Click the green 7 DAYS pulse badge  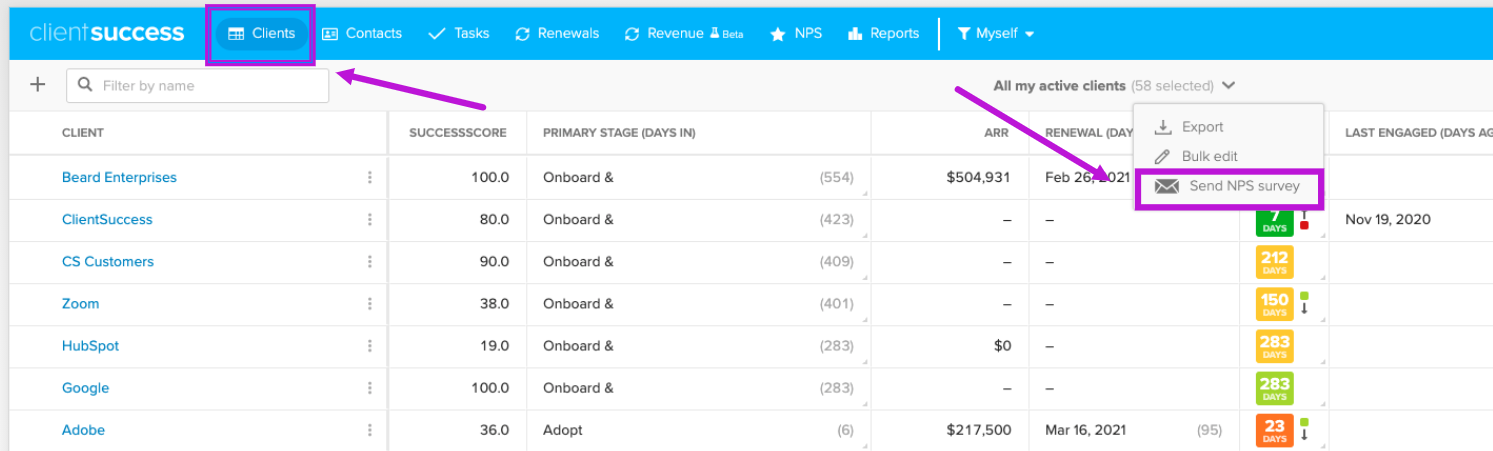[1275, 220]
